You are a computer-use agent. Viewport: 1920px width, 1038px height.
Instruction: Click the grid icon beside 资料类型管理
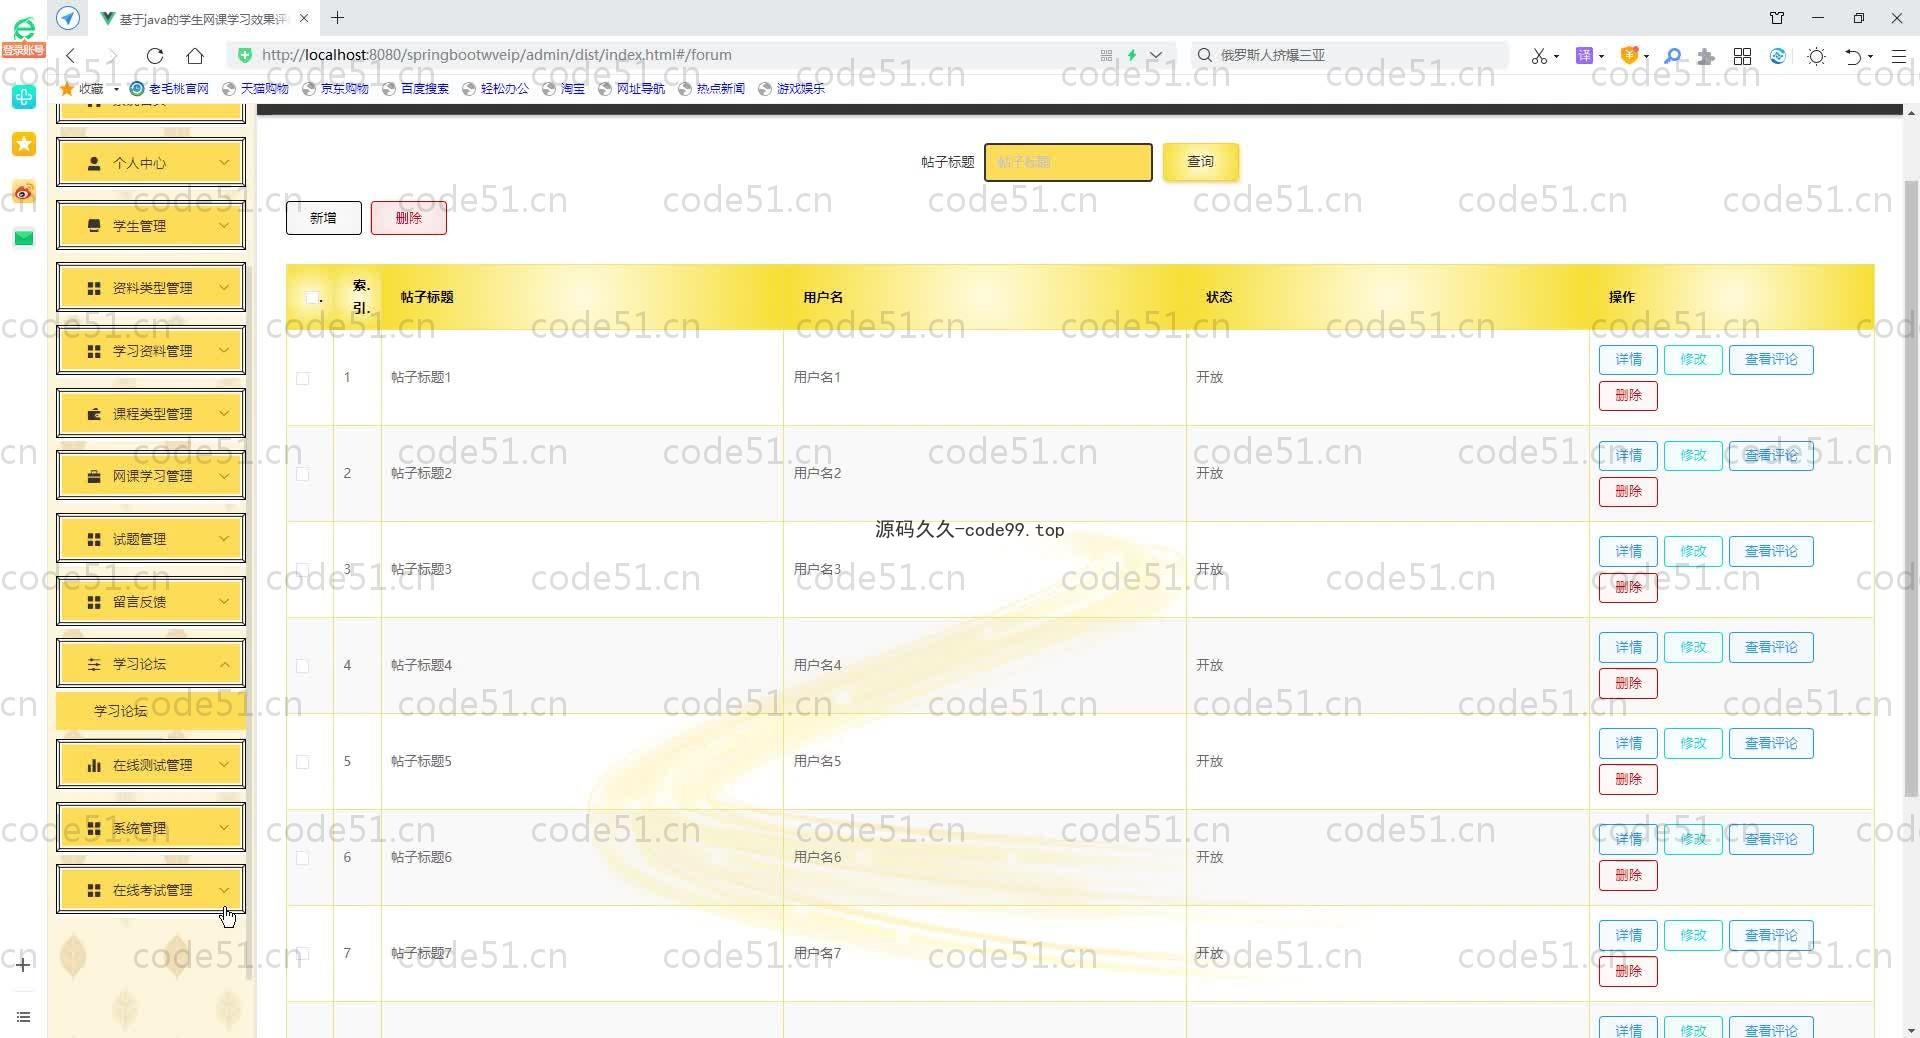94,288
